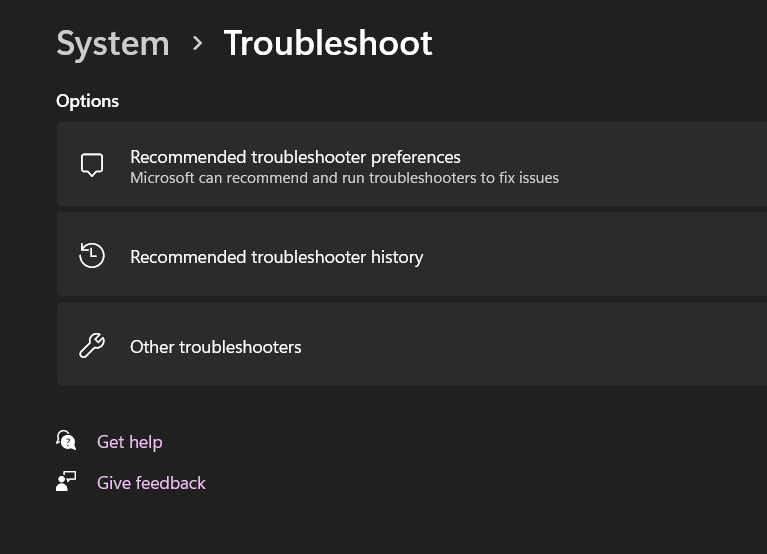Click empty space in Other troubleshooters card
The image size is (767, 554).
(538, 344)
